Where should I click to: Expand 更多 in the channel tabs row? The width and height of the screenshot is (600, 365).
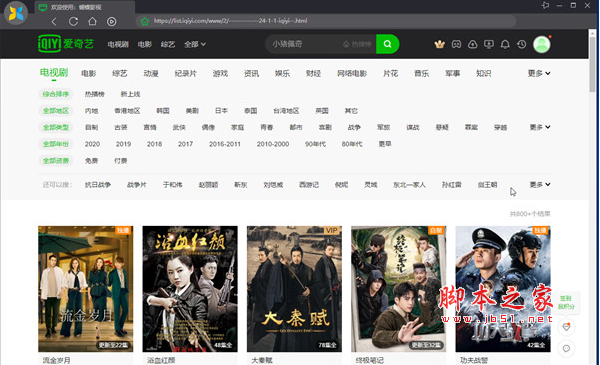(x=539, y=73)
